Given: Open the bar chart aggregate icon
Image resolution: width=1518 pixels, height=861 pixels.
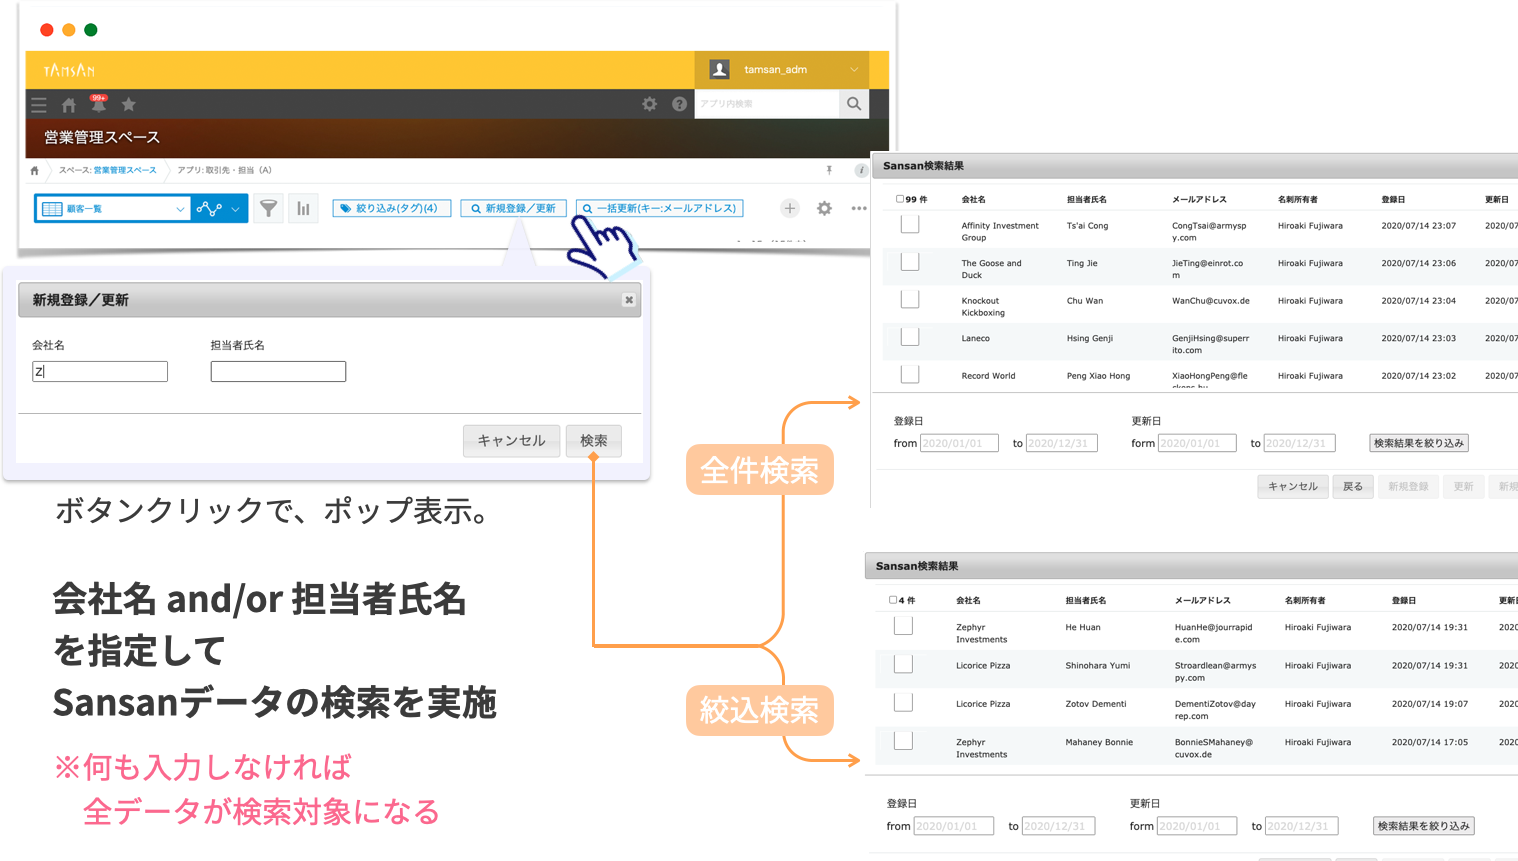Looking at the screenshot, I should click(302, 208).
